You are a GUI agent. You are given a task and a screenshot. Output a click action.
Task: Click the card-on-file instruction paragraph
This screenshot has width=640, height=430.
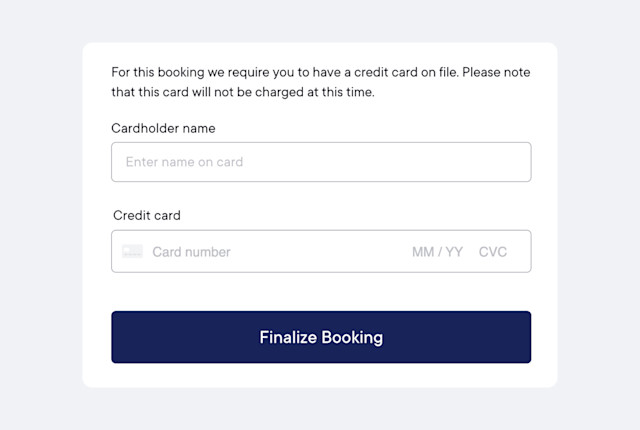[x=321, y=82]
